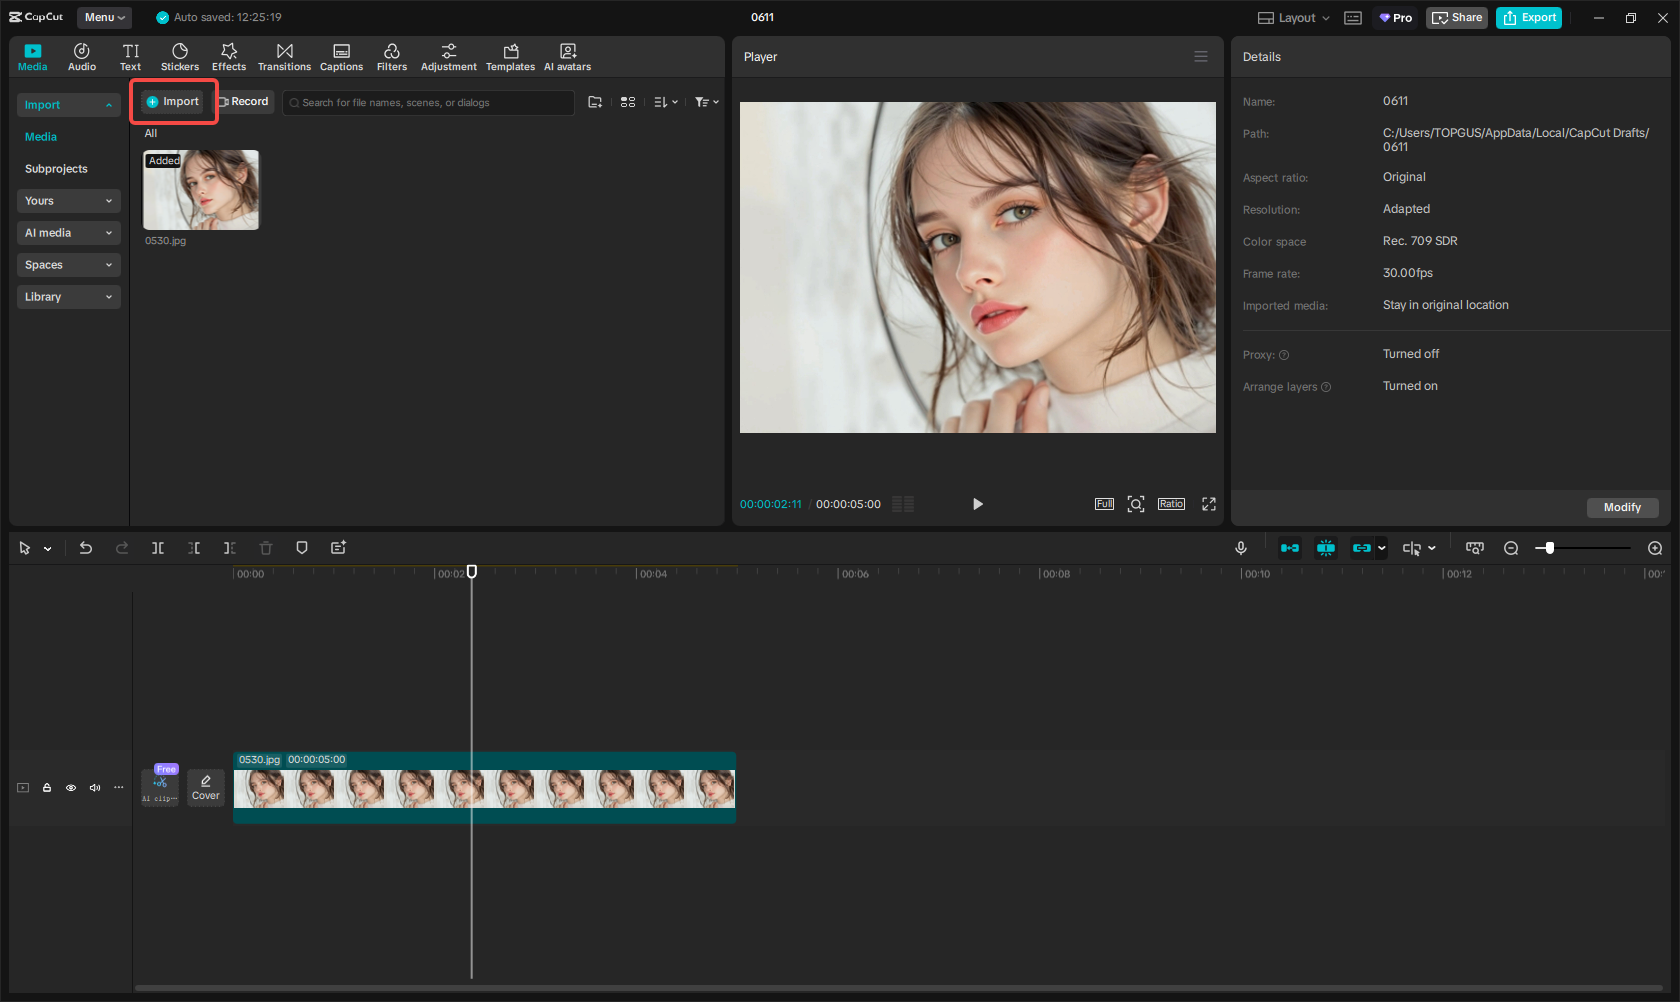Click the add marker shield icon

302,548
